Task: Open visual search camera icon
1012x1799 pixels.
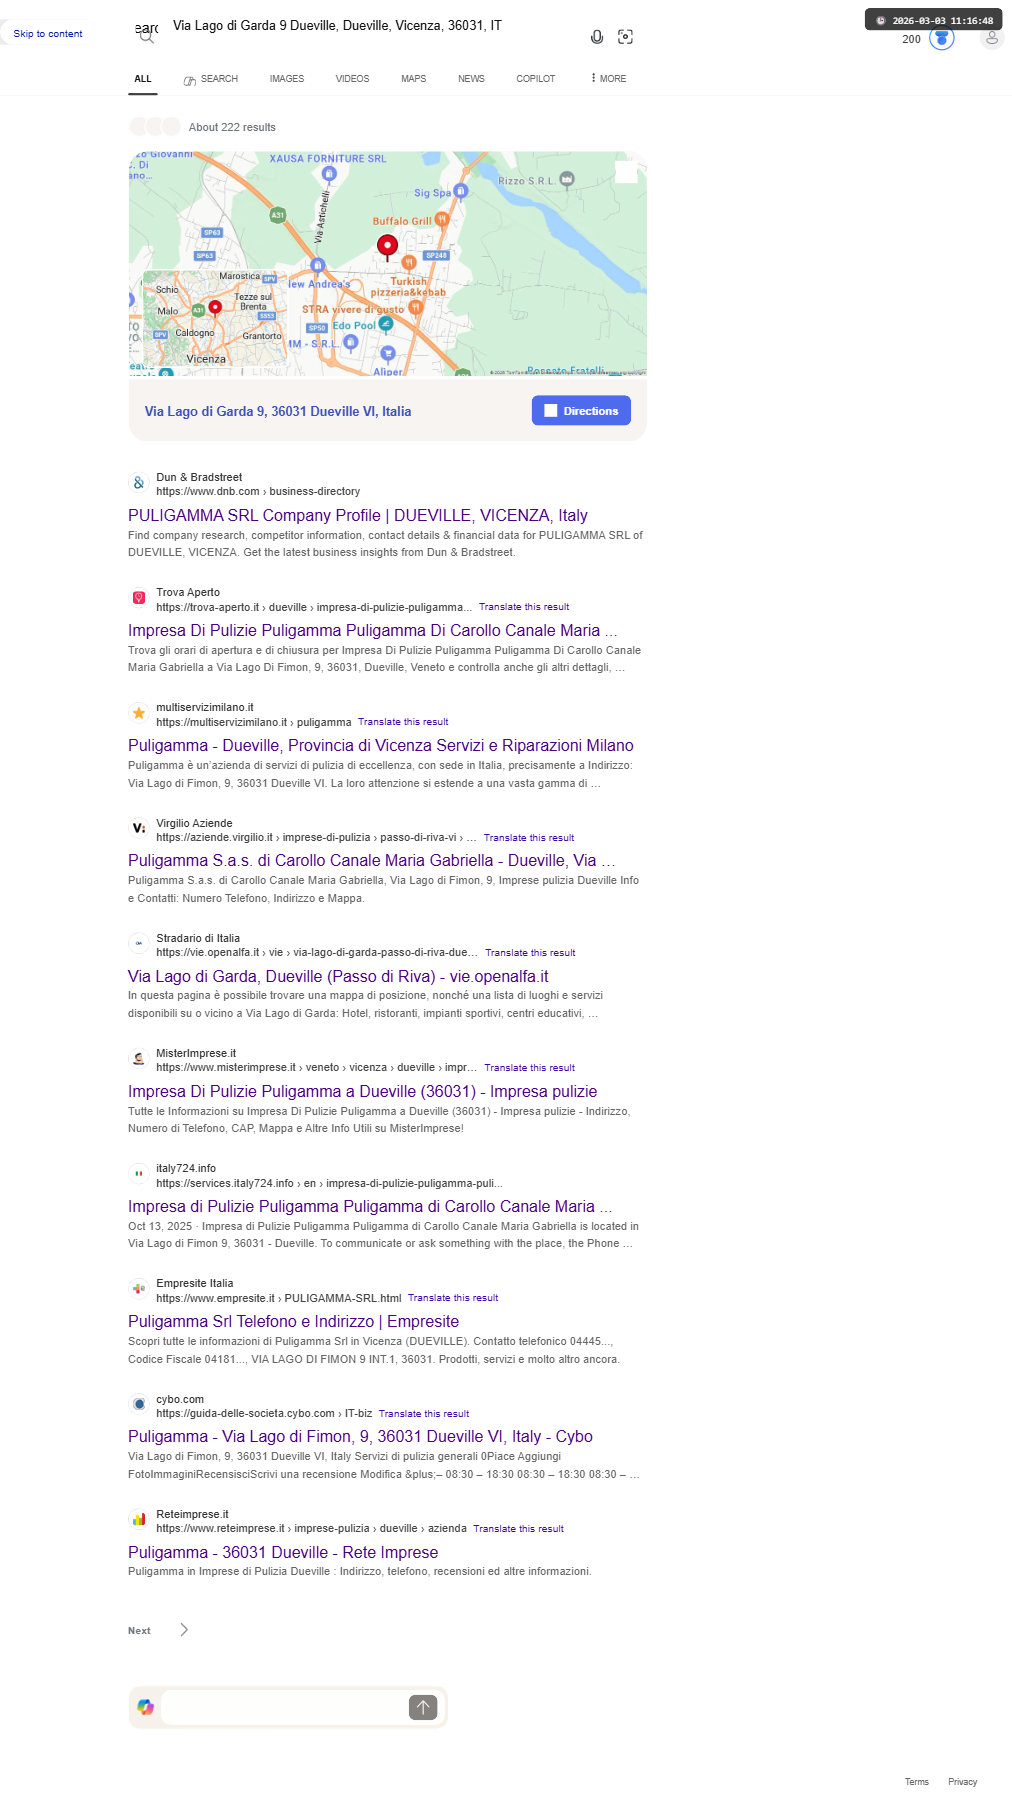Action: click(626, 37)
